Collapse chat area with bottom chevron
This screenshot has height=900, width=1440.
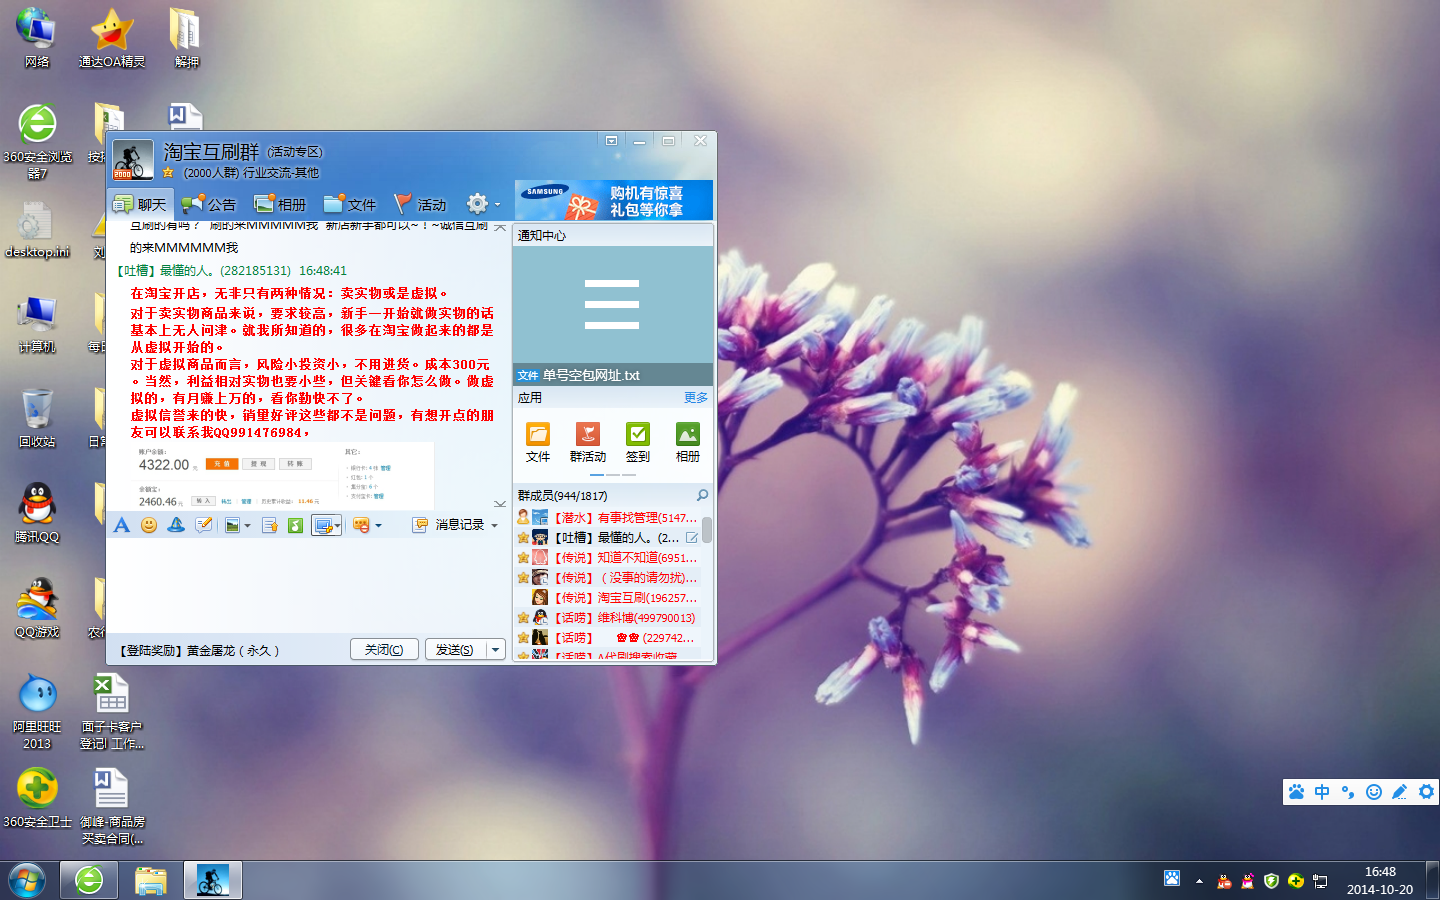tap(500, 504)
